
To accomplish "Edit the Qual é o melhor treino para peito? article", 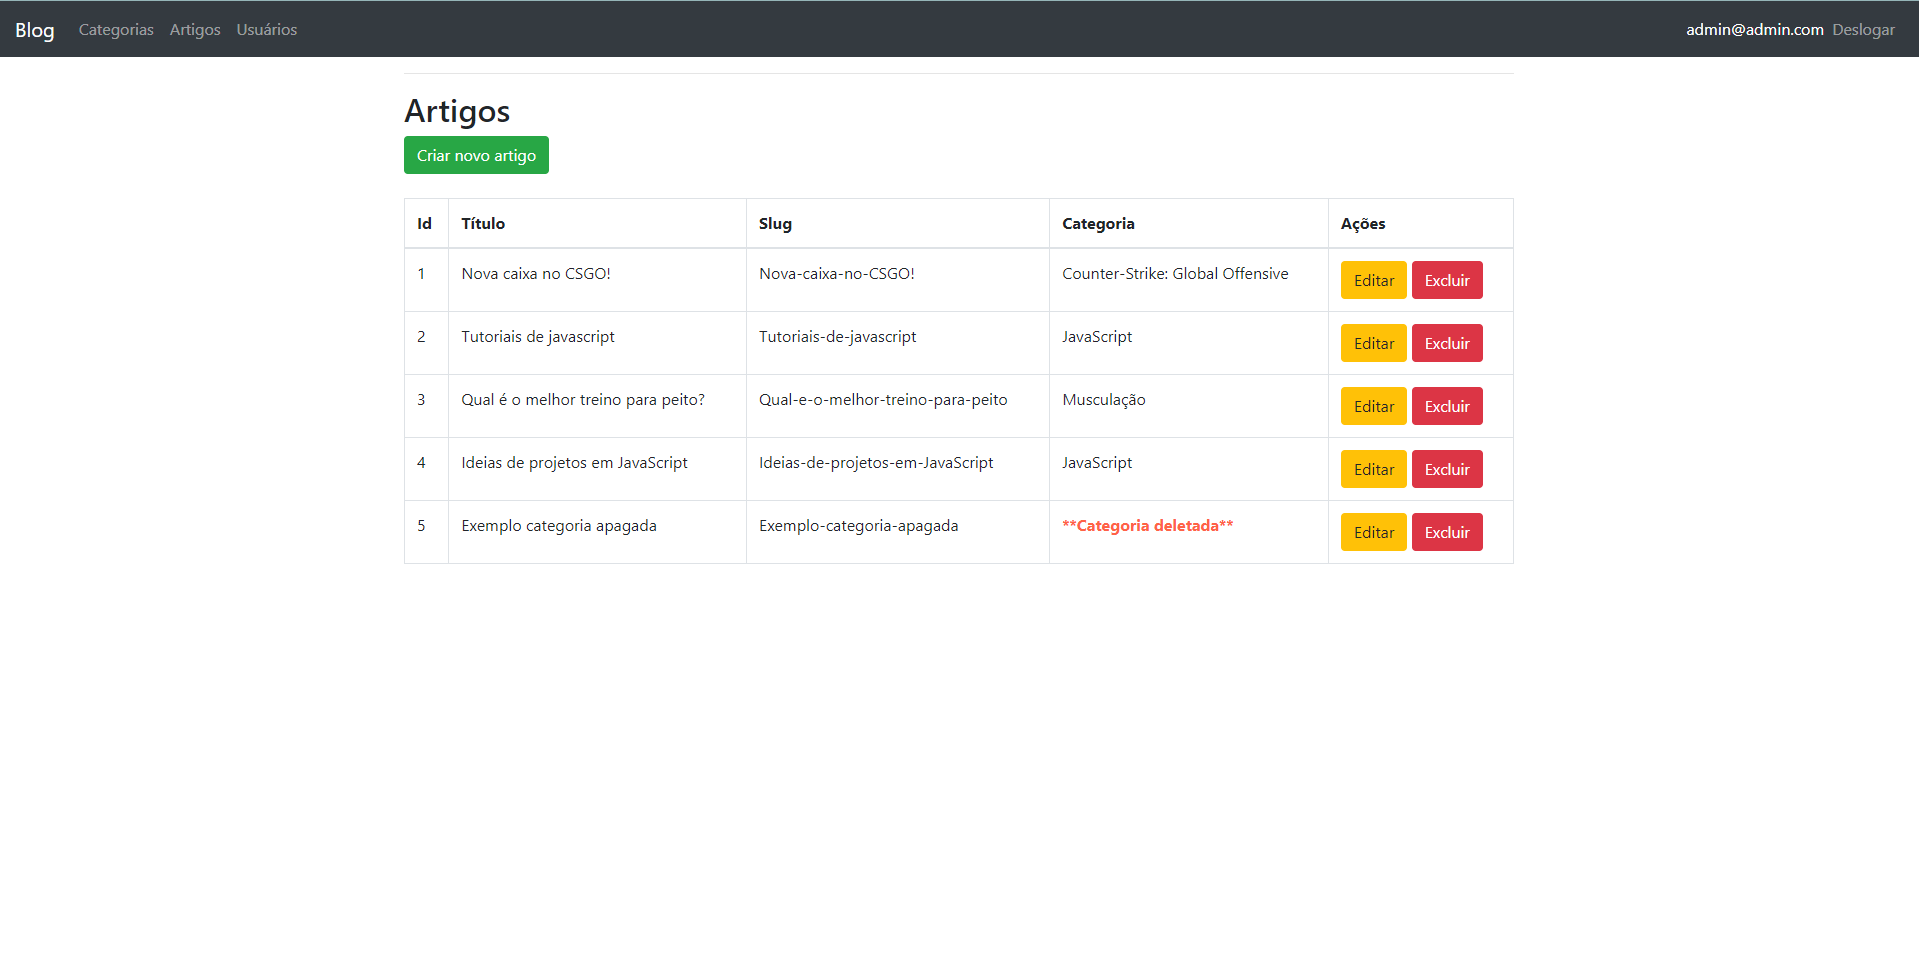I will (1372, 406).
